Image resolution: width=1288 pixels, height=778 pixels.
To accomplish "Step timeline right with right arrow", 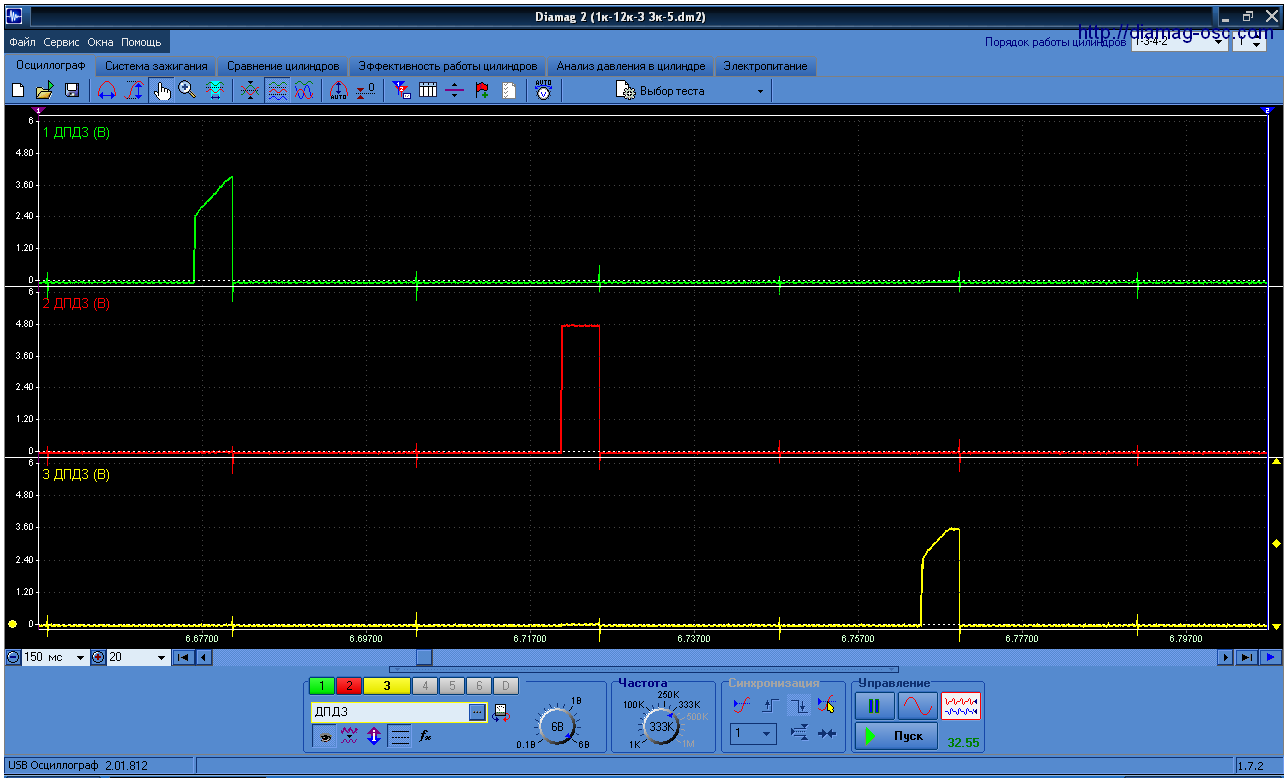I will tap(1226, 657).
